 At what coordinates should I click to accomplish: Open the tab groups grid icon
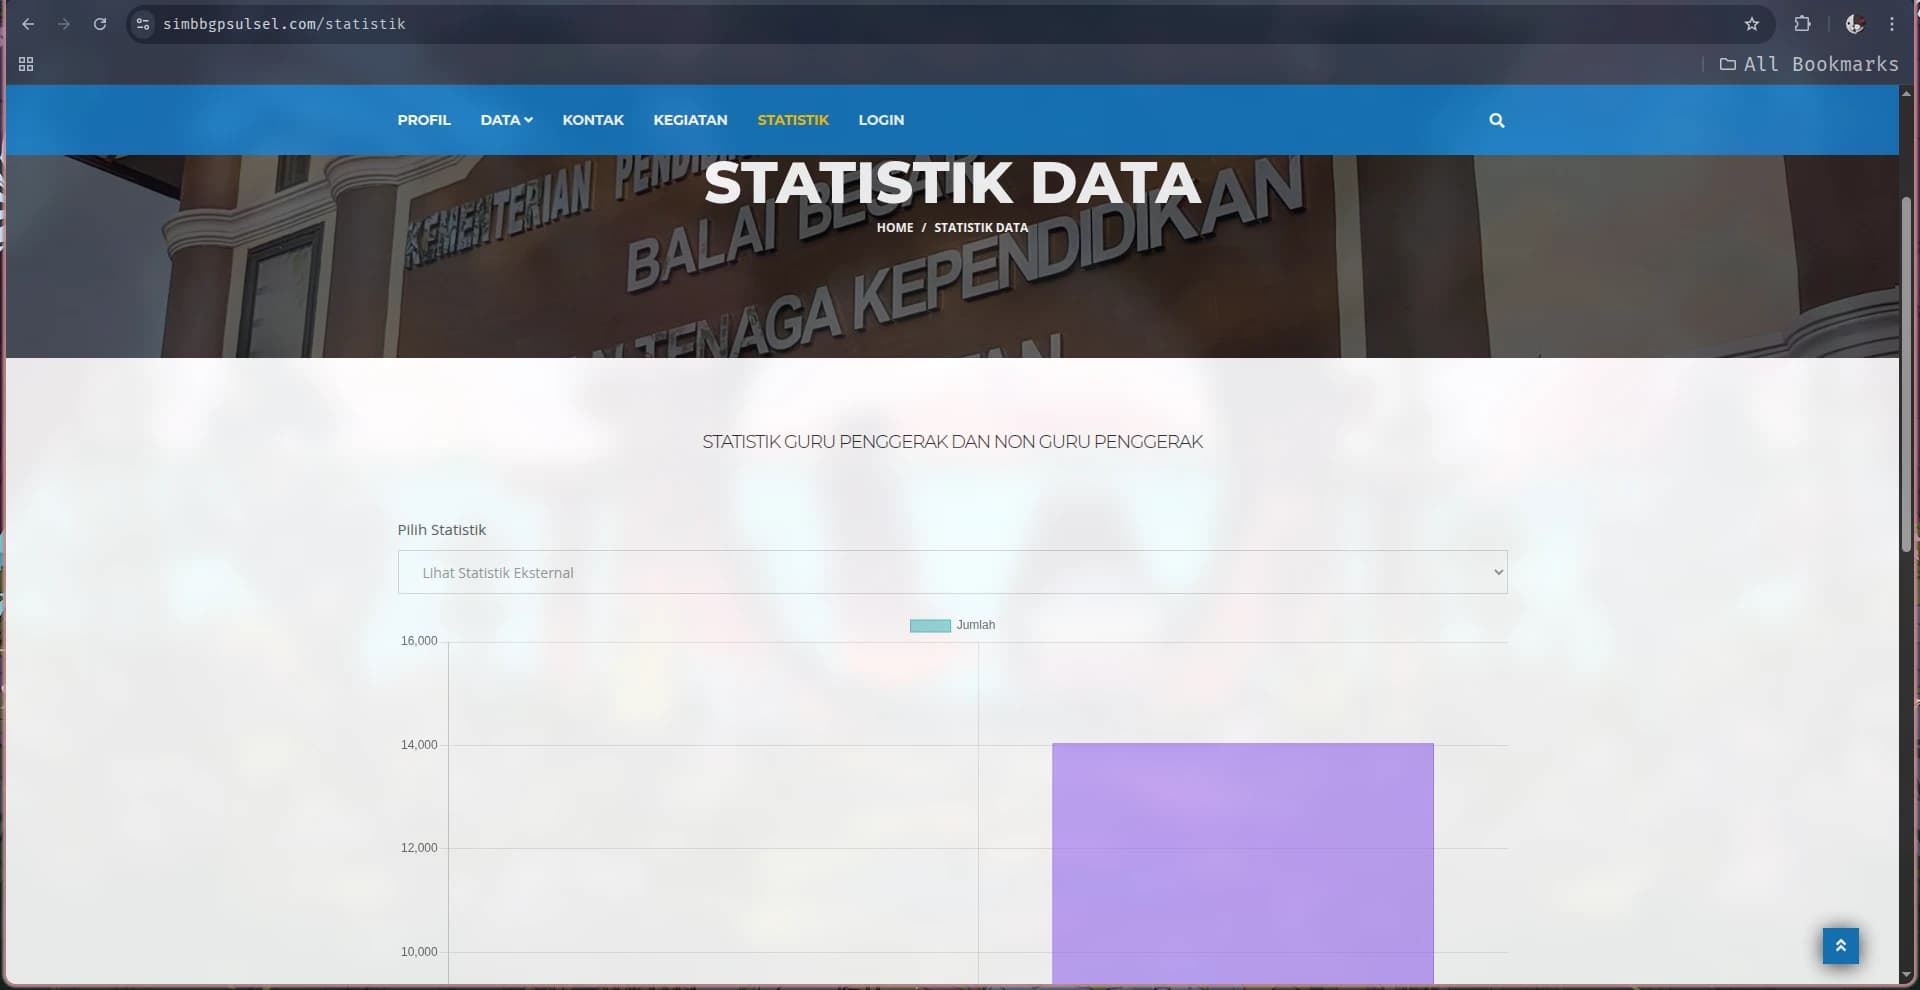coord(27,64)
